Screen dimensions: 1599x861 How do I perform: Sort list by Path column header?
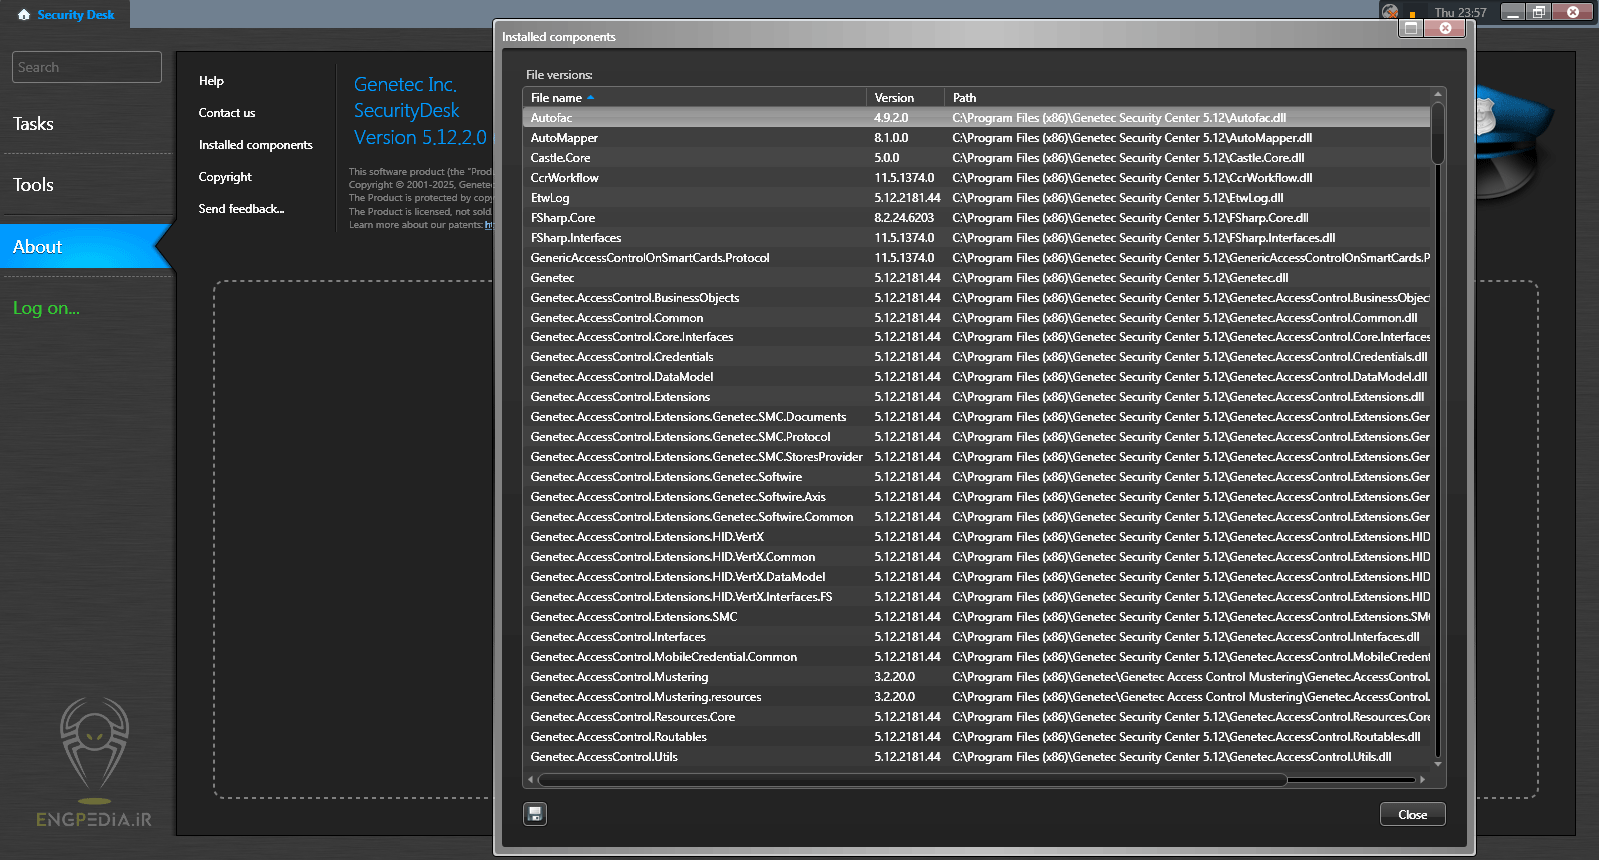pos(964,98)
